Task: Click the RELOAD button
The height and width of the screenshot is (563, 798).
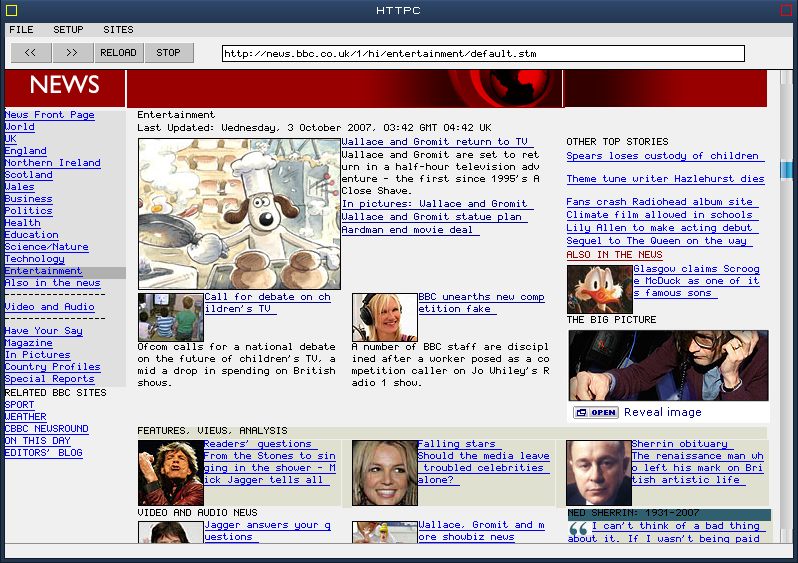Action: point(119,52)
